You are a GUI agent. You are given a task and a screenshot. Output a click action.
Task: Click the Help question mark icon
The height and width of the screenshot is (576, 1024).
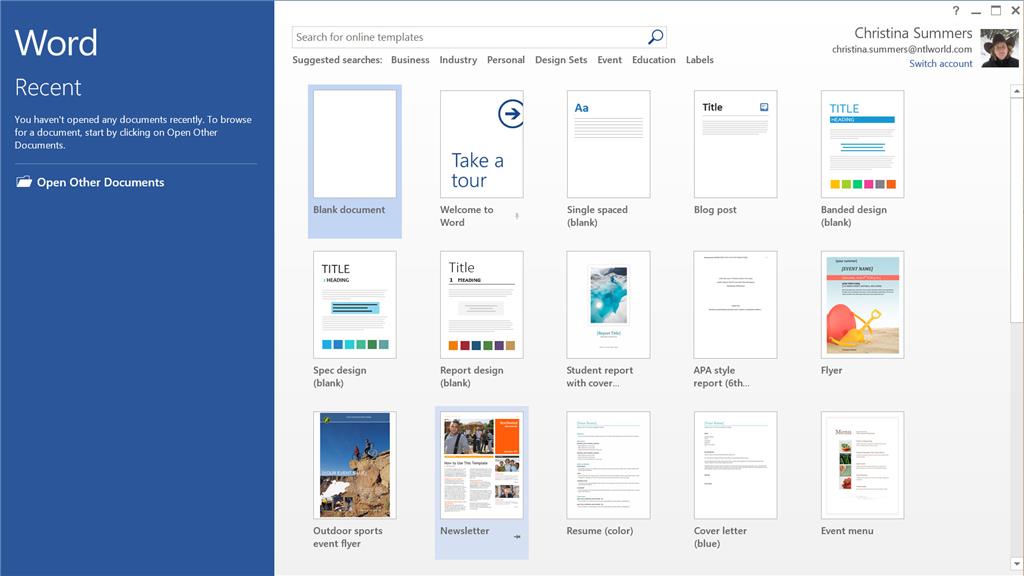pos(956,10)
